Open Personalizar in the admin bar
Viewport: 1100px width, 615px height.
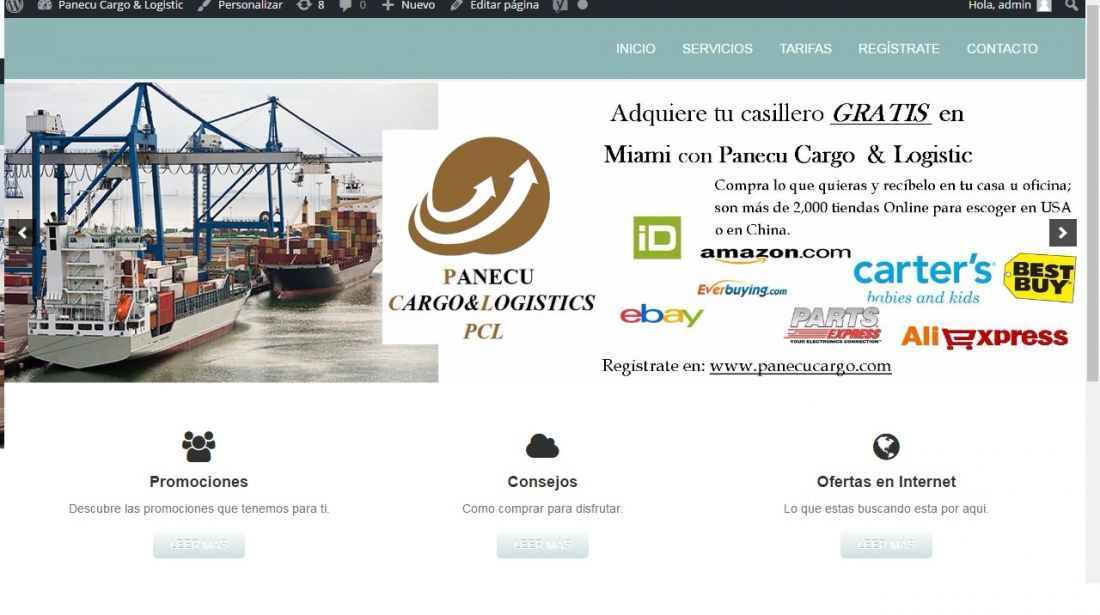point(240,6)
